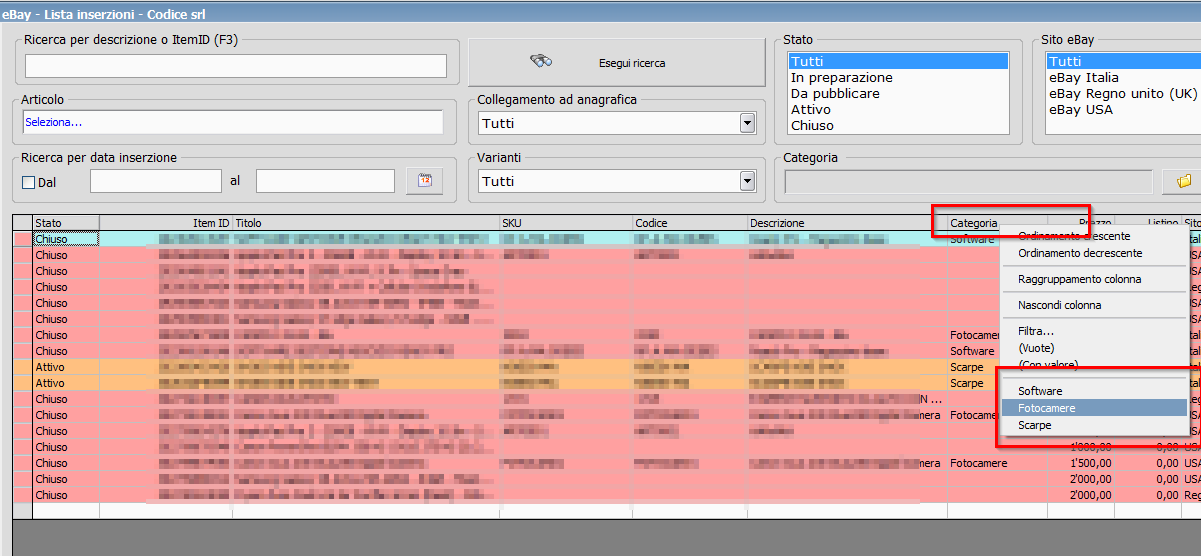Image resolution: width=1201 pixels, height=556 pixels.
Task: Enable the Dal date checkbox
Action: click(x=29, y=182)
